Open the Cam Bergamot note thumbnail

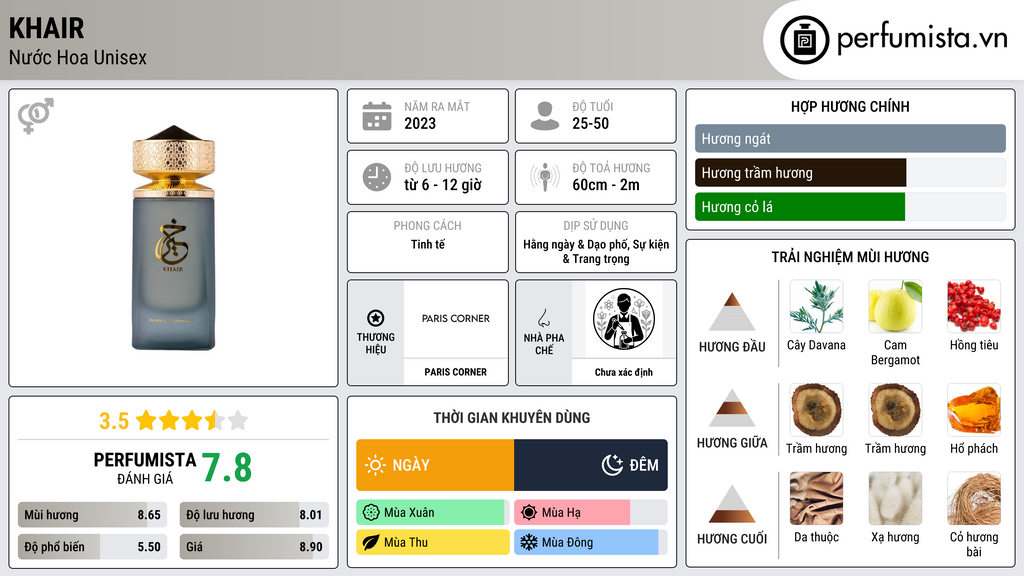click(x=895, y=306)
